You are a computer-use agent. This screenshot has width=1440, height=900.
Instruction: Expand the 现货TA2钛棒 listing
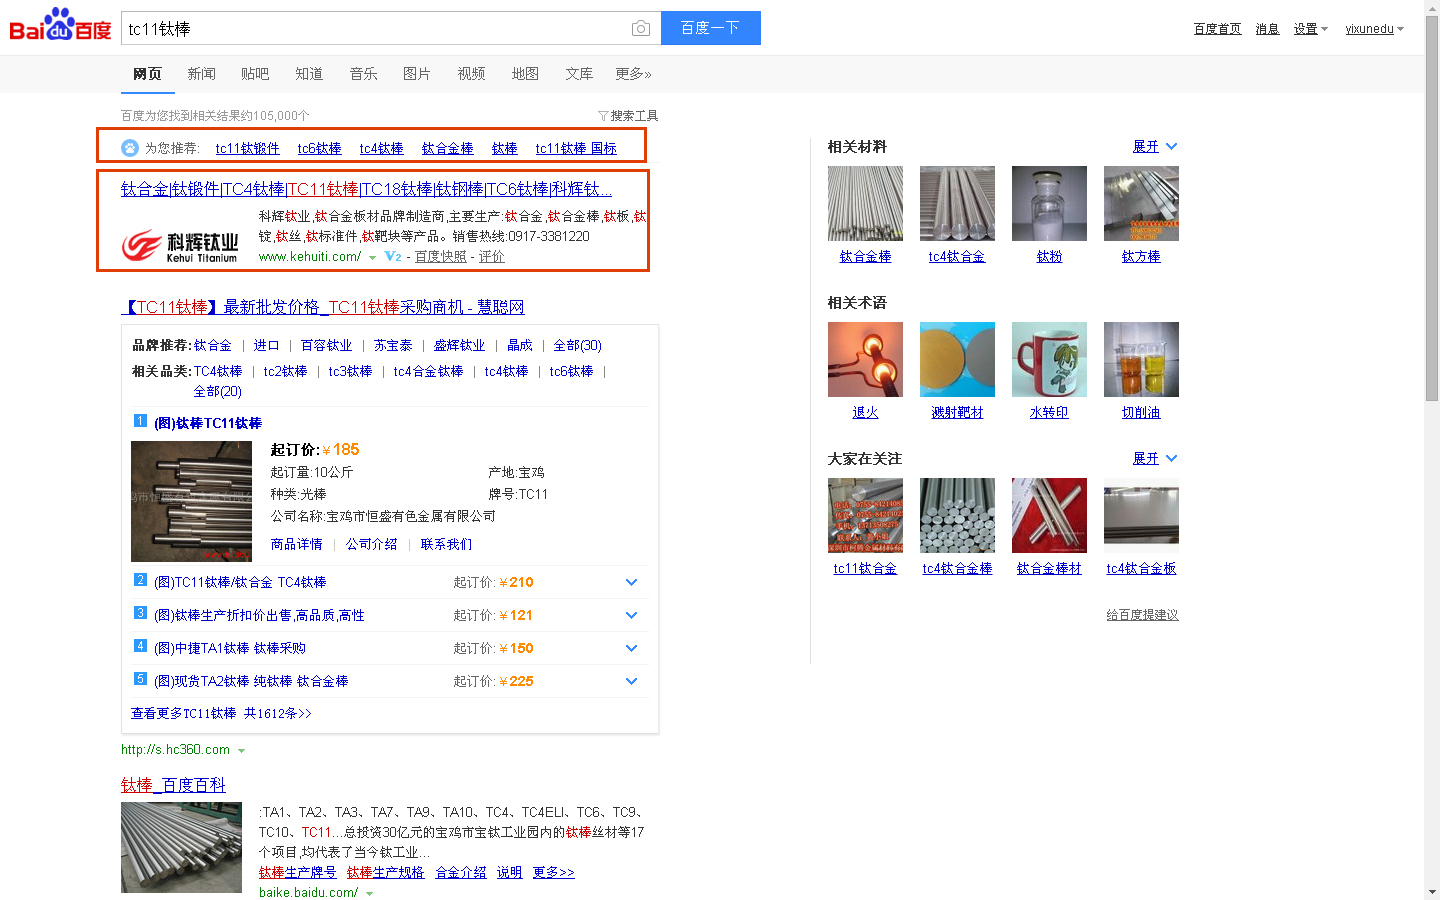coord(631,681)
